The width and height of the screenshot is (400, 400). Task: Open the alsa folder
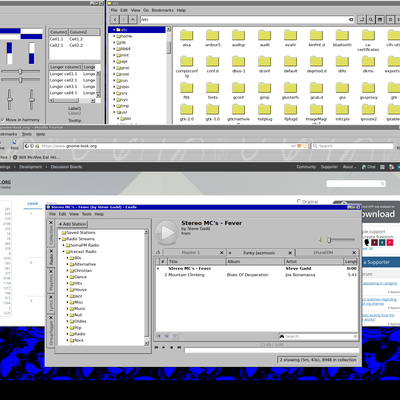(187, 38)
